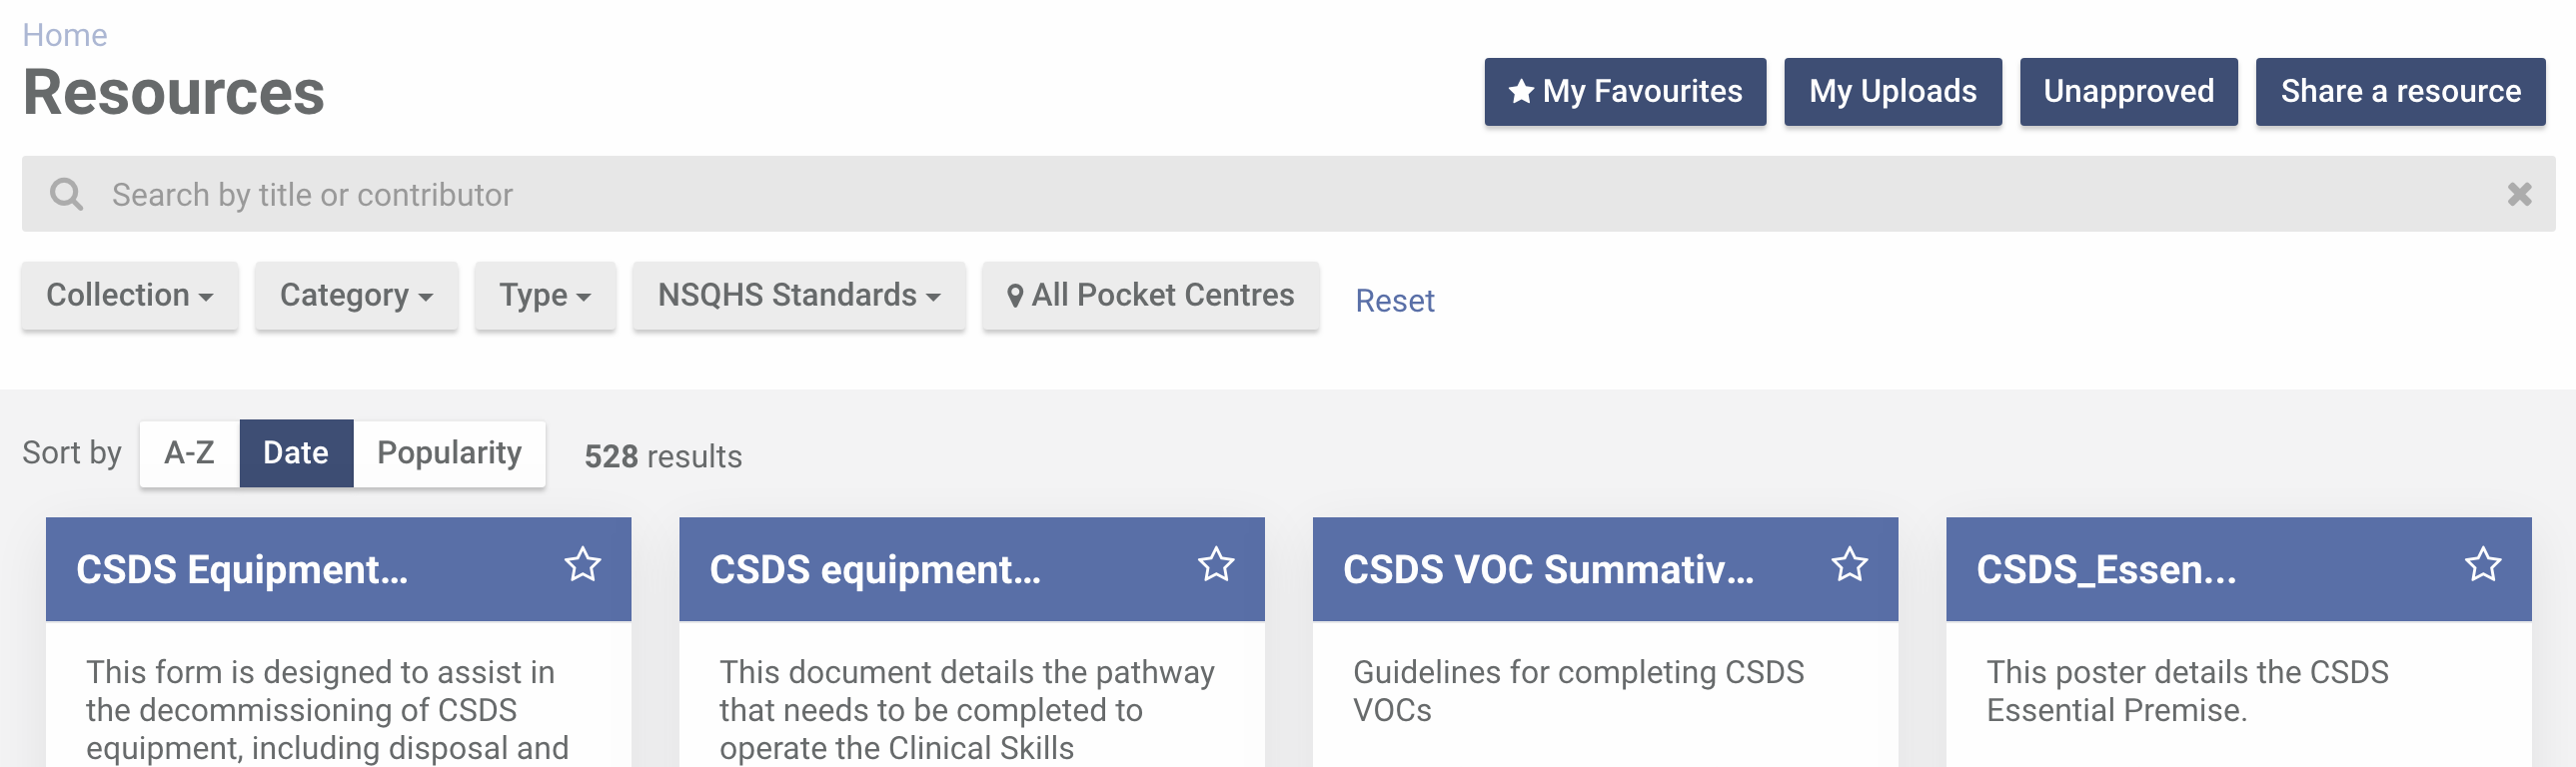Viewport: 2576px width, 767px height.
Task: Clear the search with the X icon
Action: point(2519,194)
